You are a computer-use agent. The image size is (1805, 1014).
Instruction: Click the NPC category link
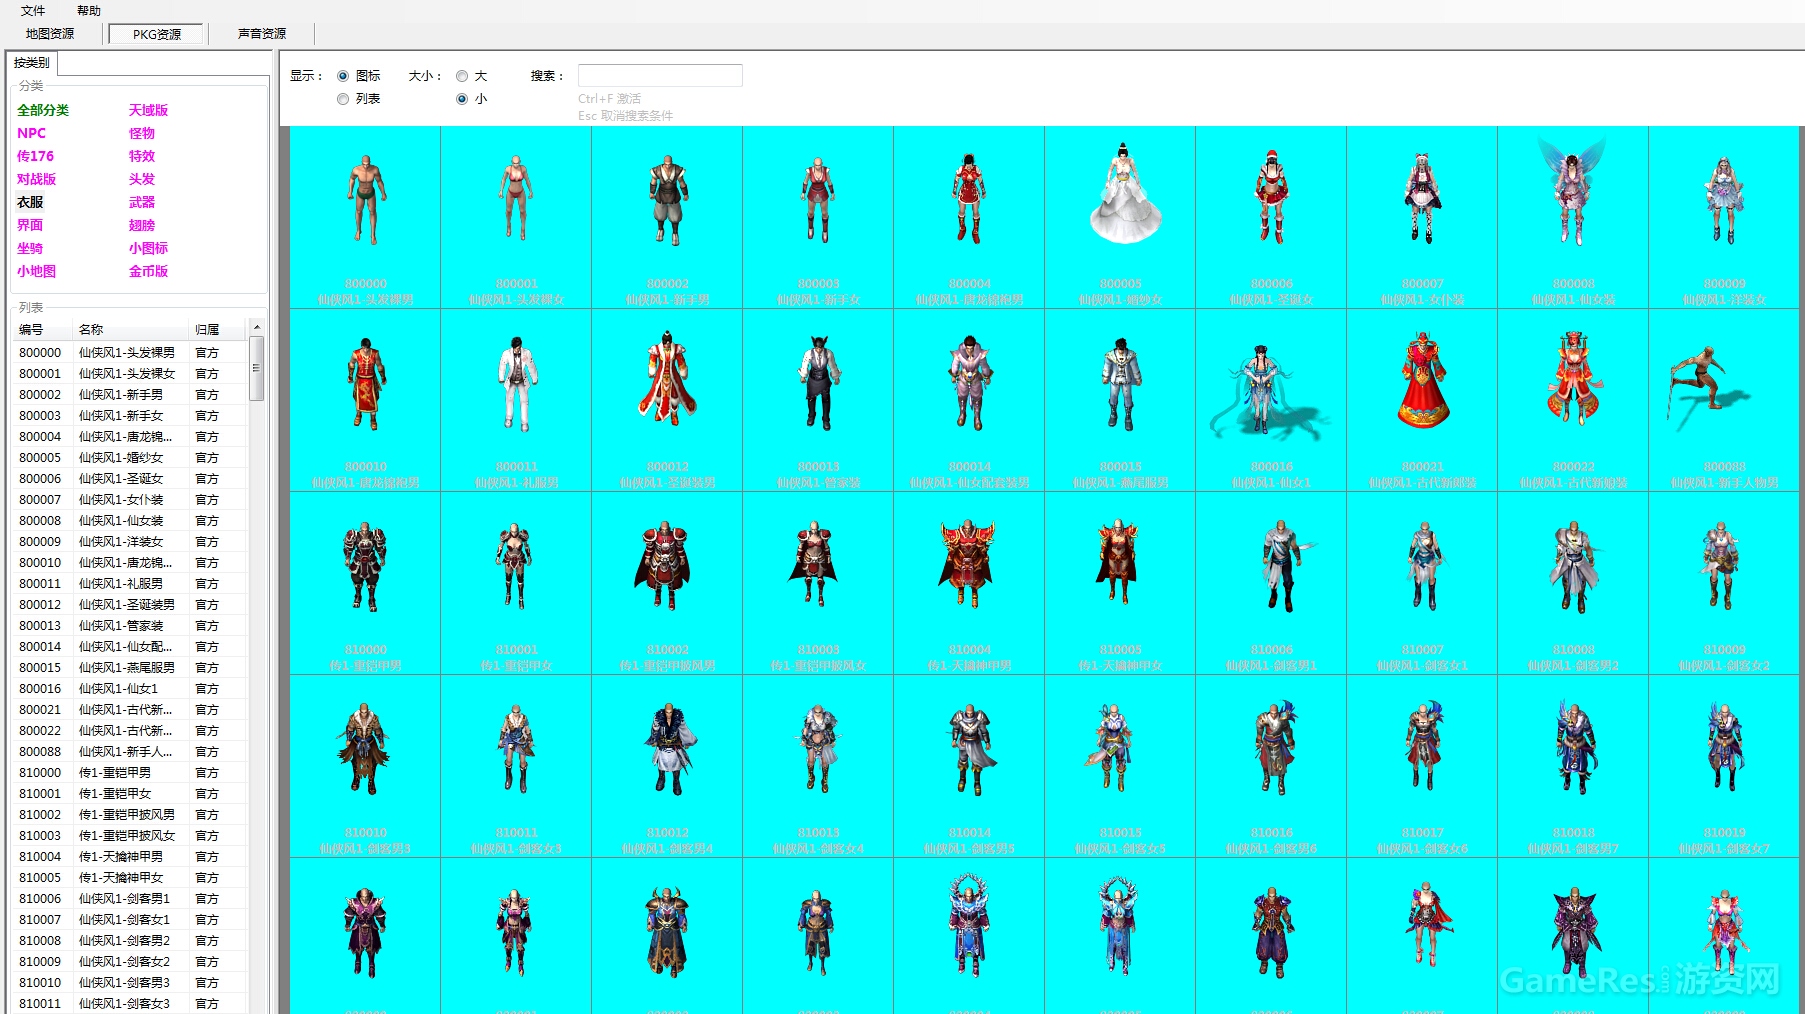(31, 133)
